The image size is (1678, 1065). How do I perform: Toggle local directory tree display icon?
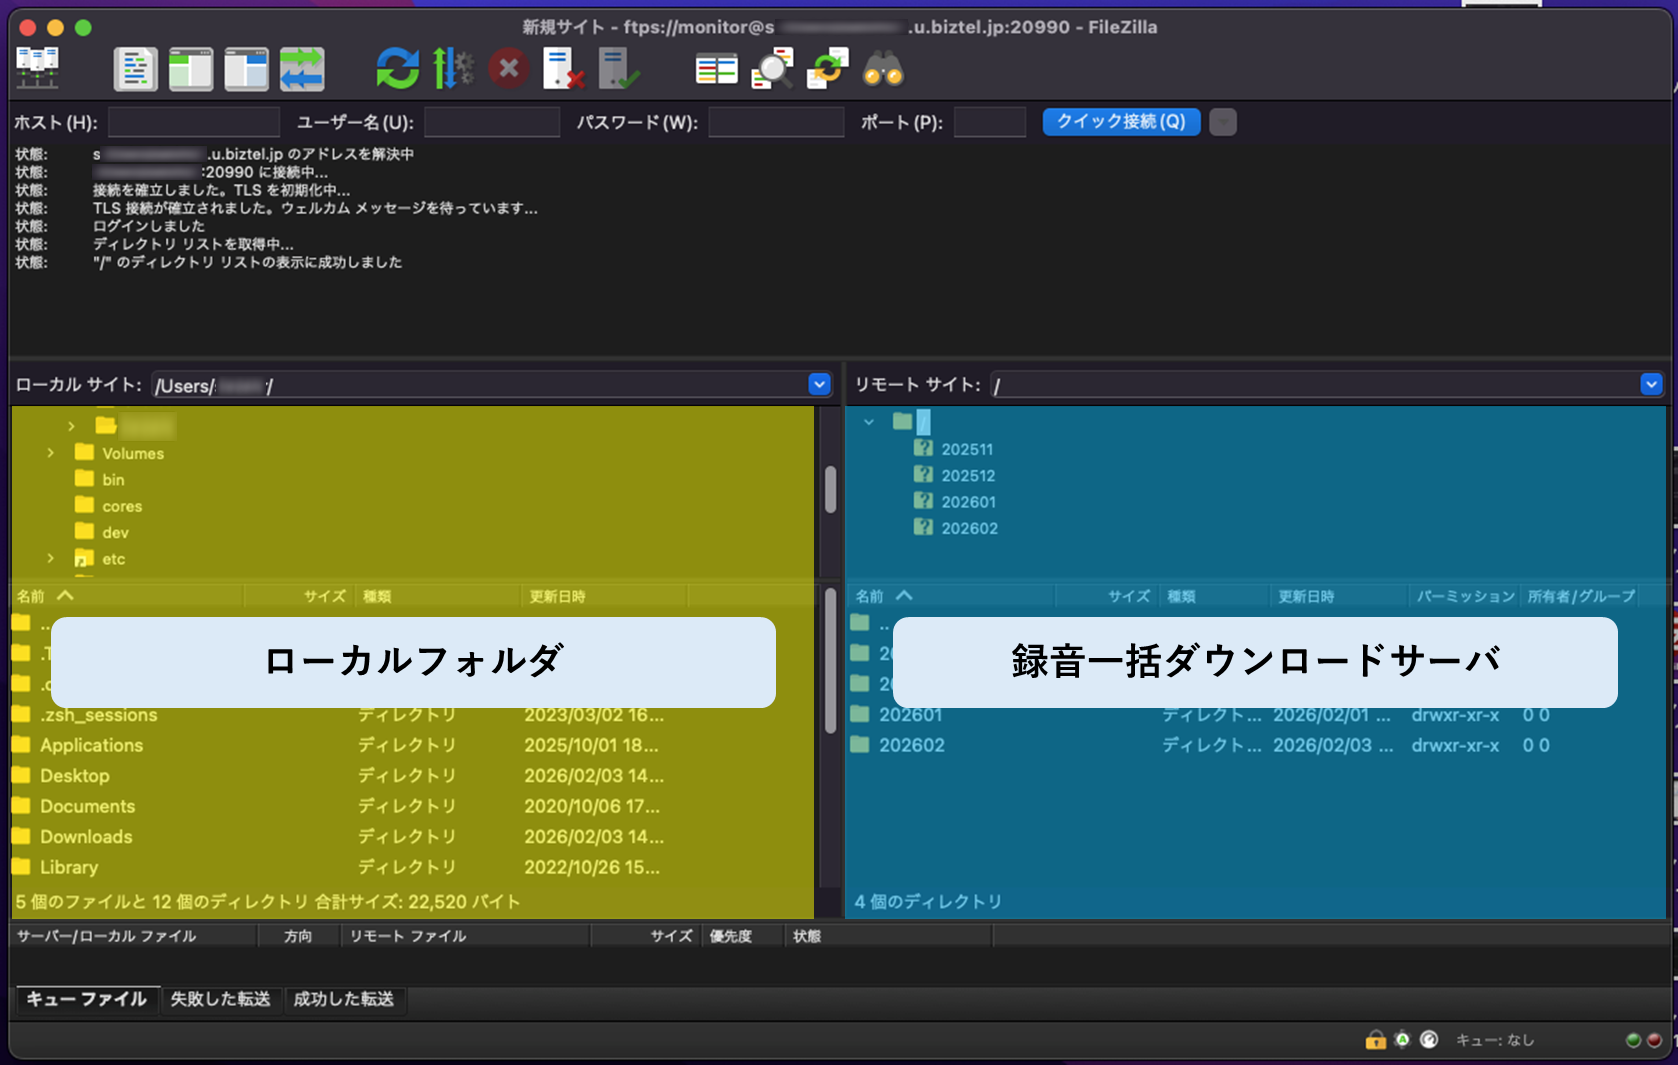point(190,69)
